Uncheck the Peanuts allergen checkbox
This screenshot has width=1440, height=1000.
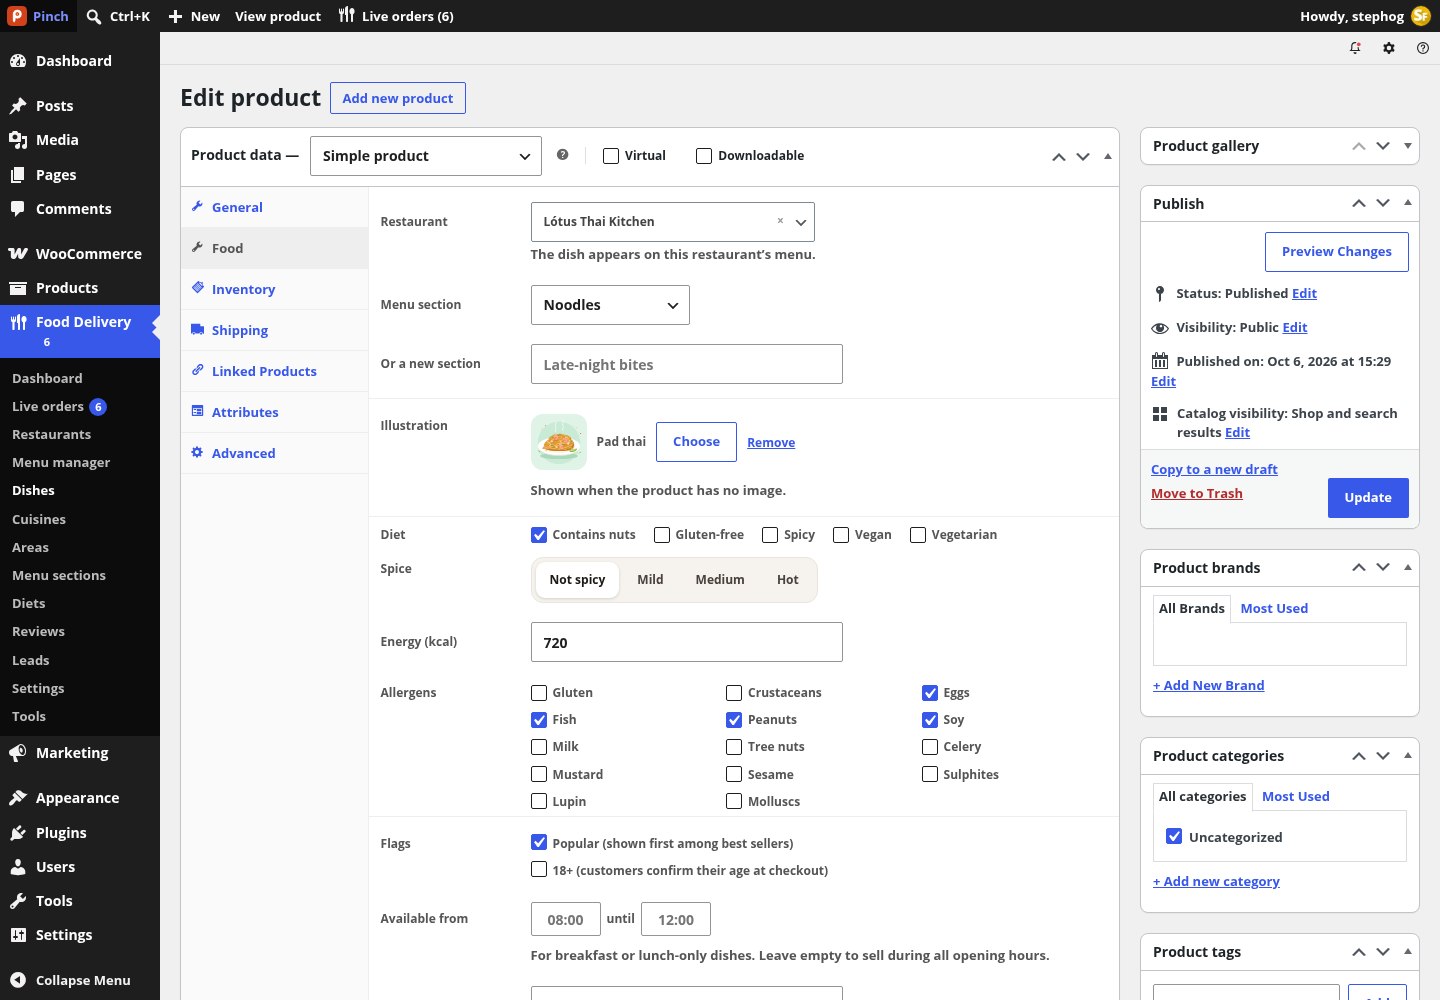click(x=734, y=720)
